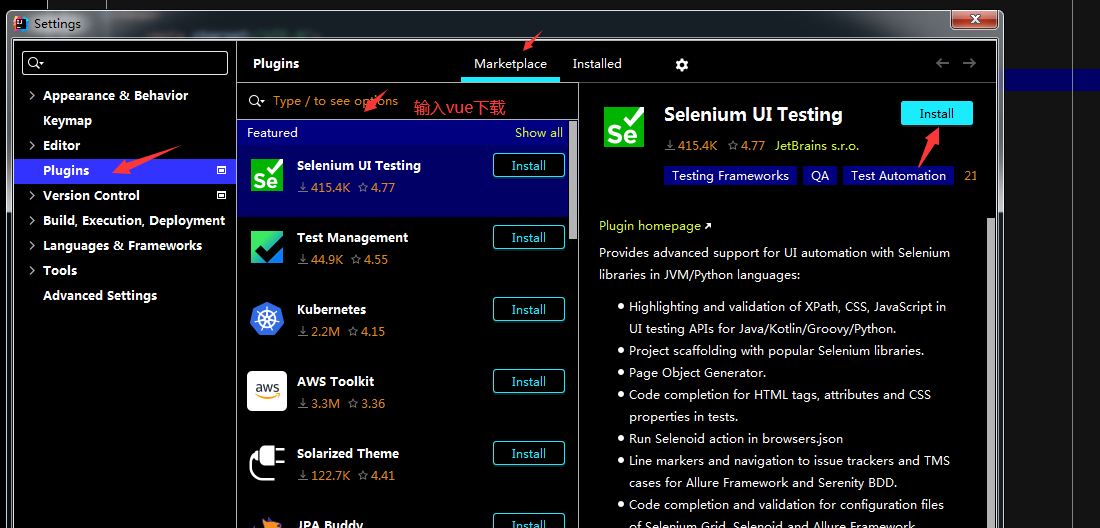Click the Version Control row project-level icon
Viewport: 1100px width, 528px height.
coord(222,195)
